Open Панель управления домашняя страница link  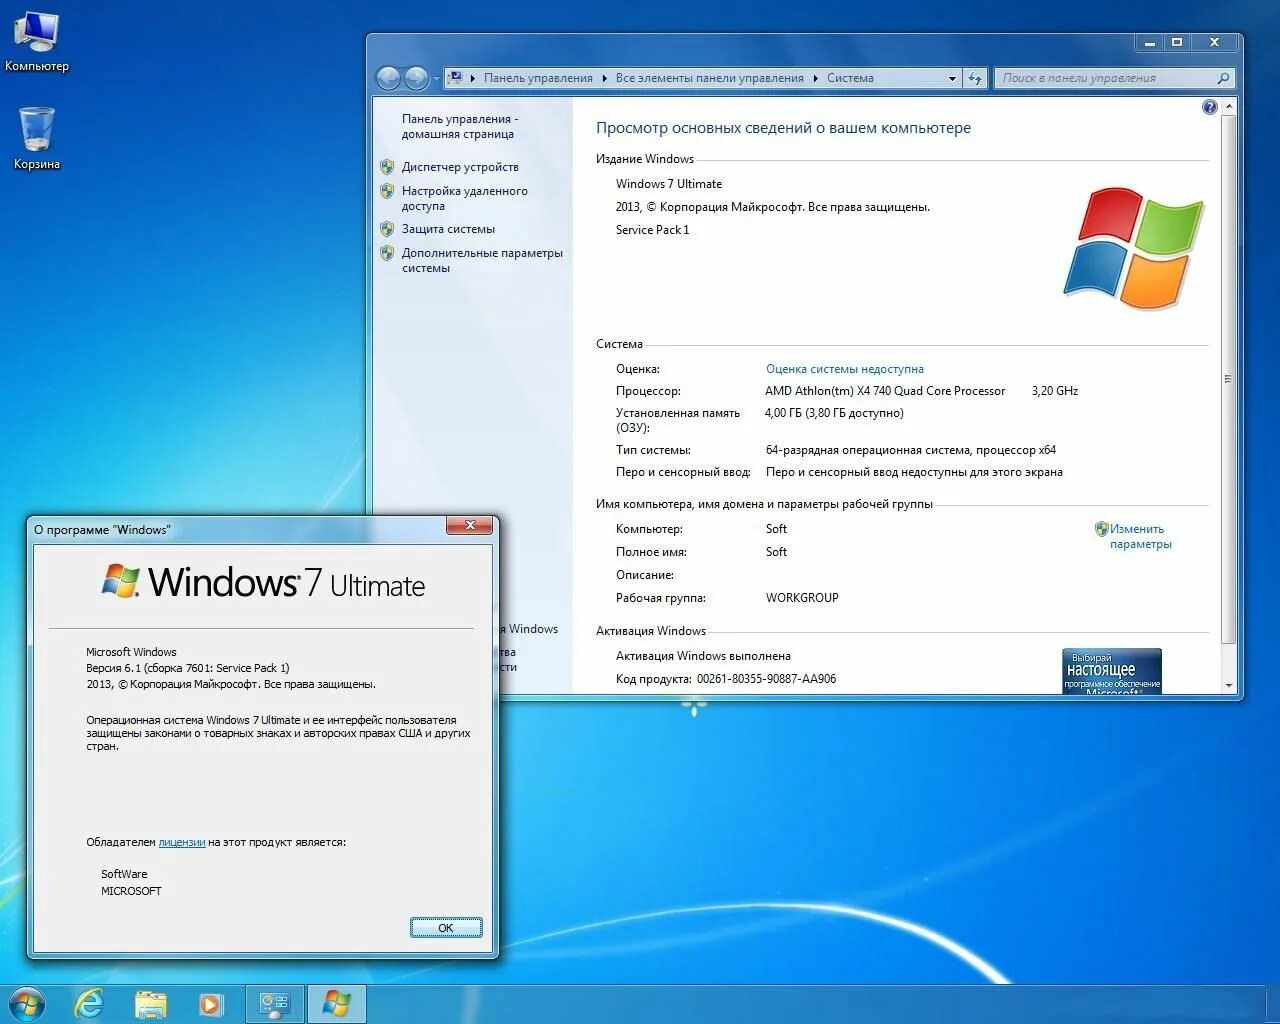tap(459, 126)
